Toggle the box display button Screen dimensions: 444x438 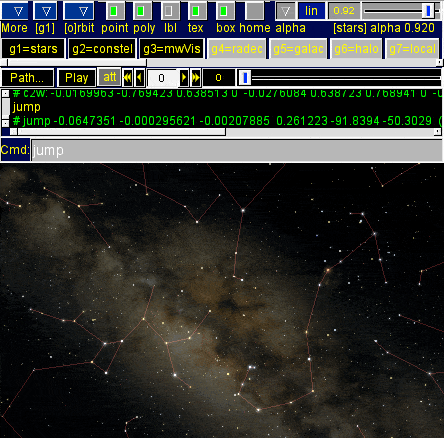point(224,11)
